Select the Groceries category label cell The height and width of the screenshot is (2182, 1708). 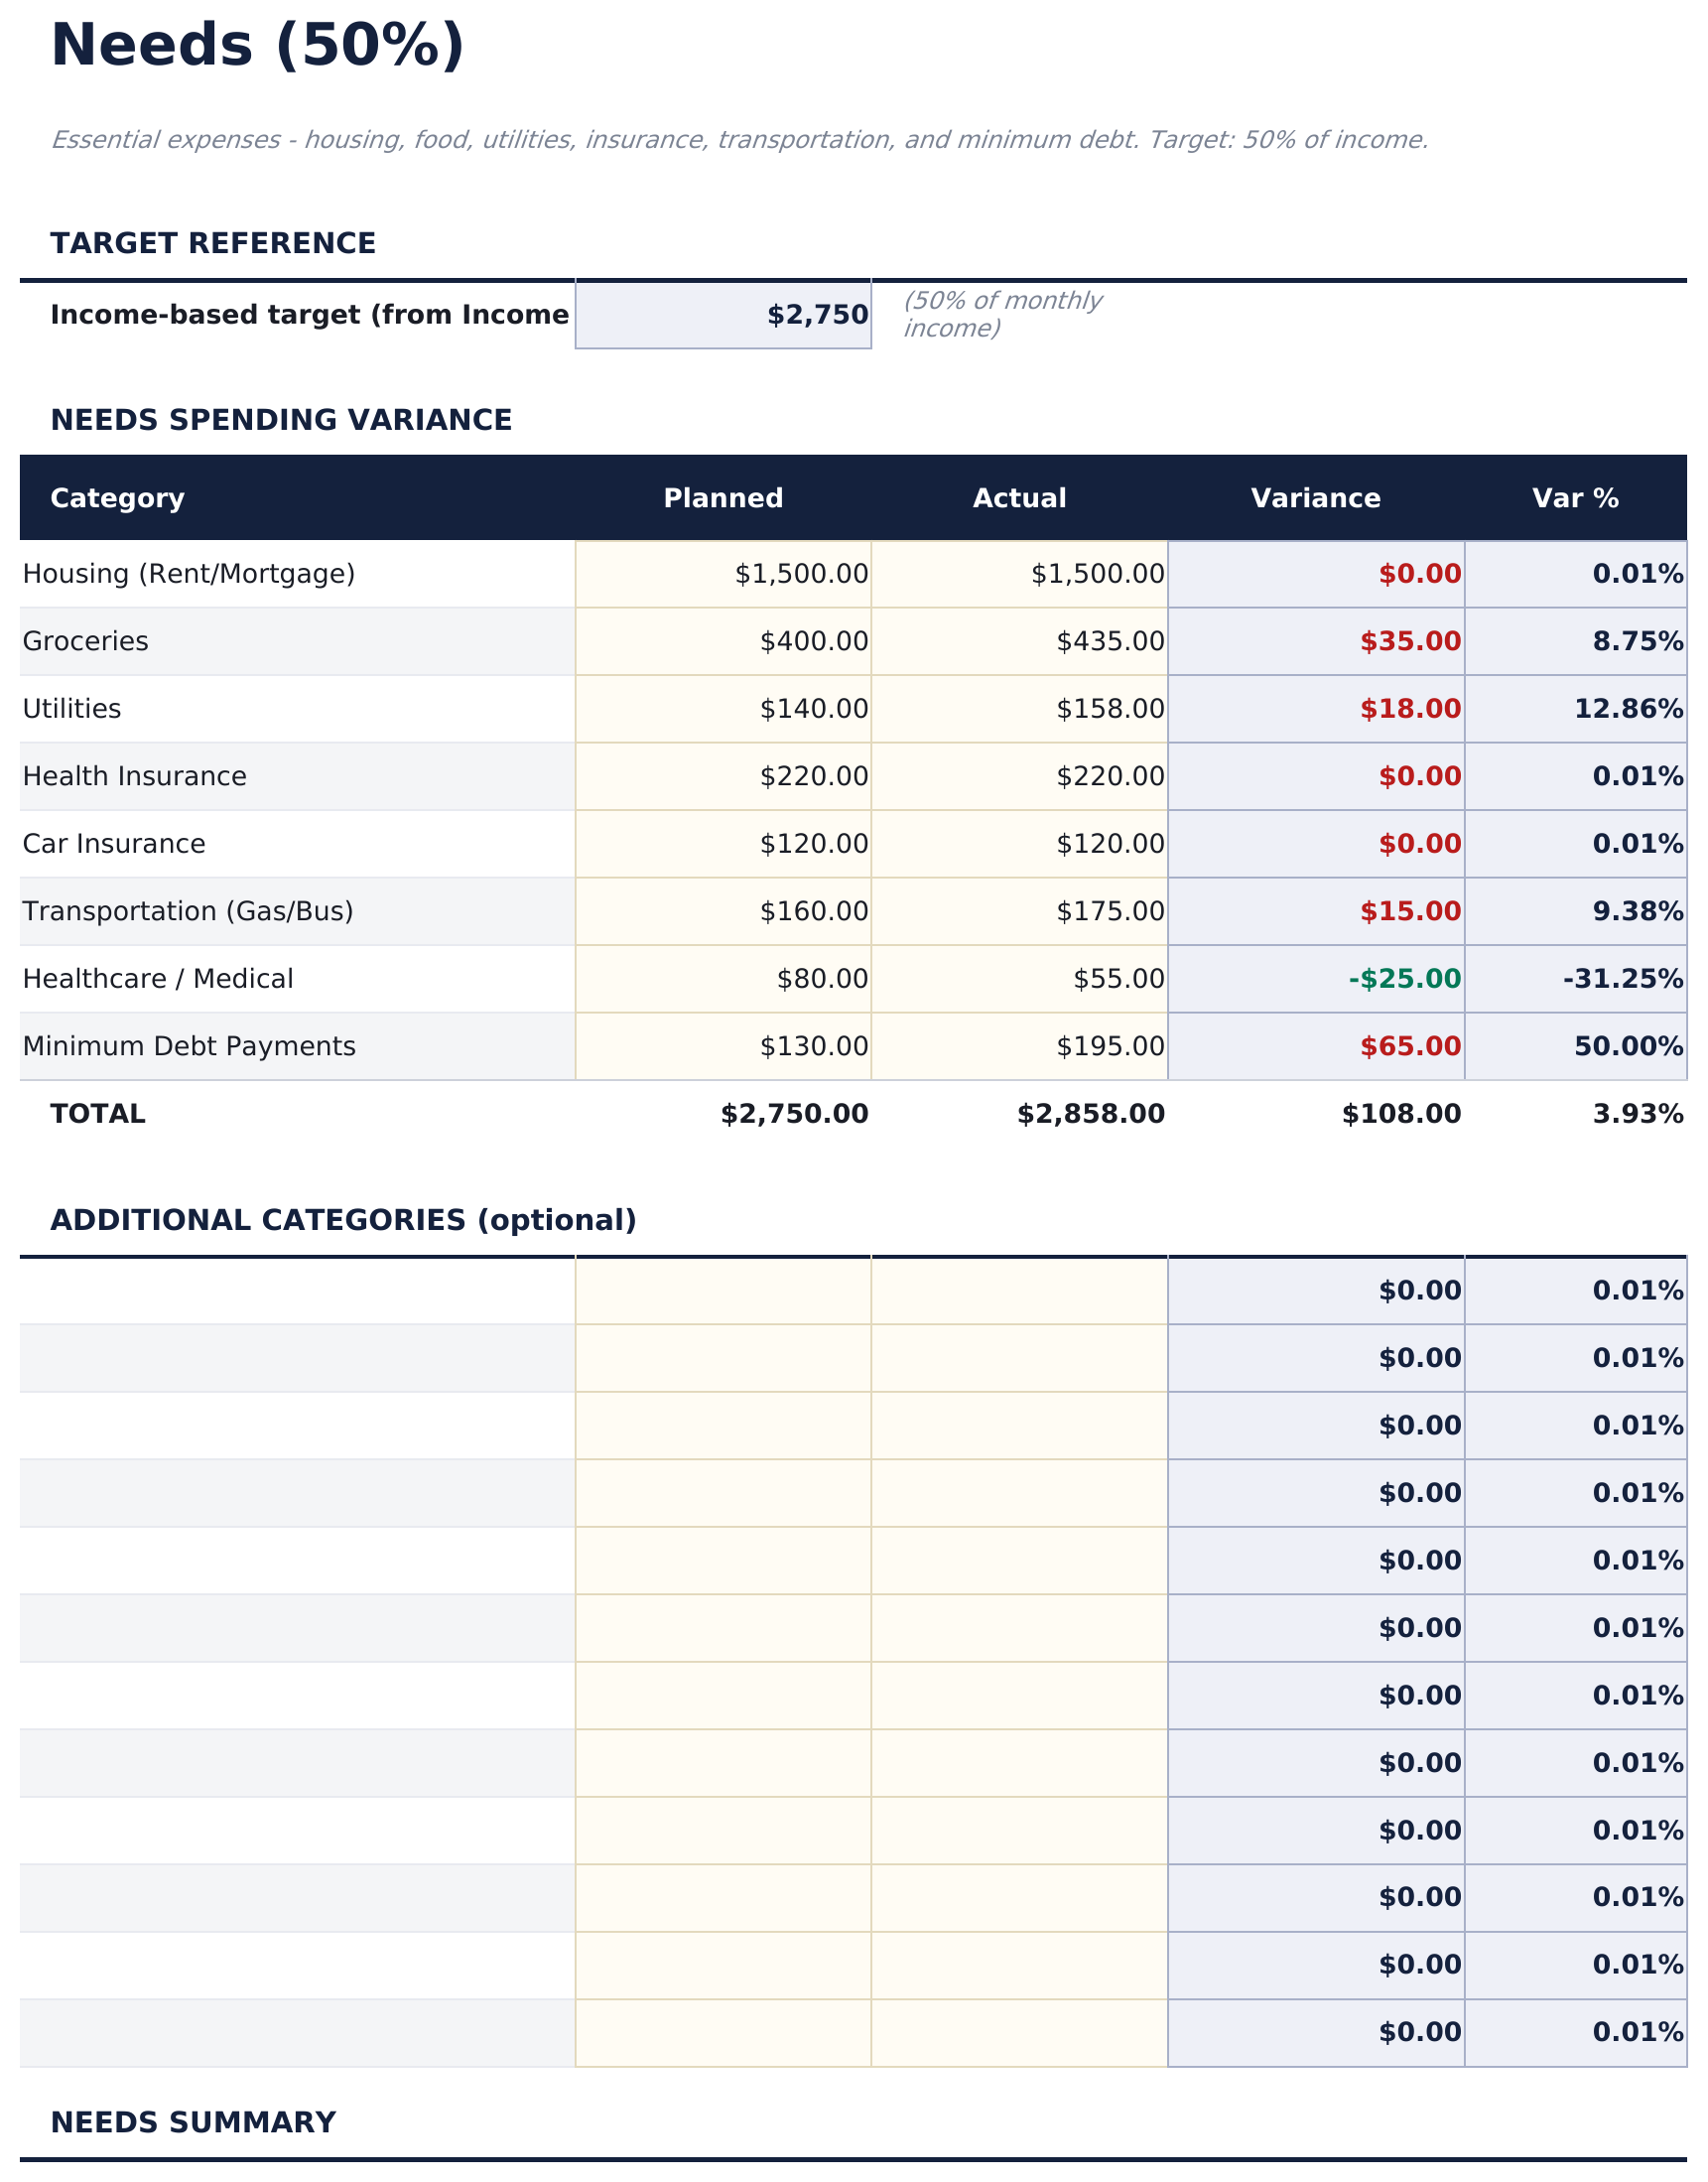click(x=296, y=641)
